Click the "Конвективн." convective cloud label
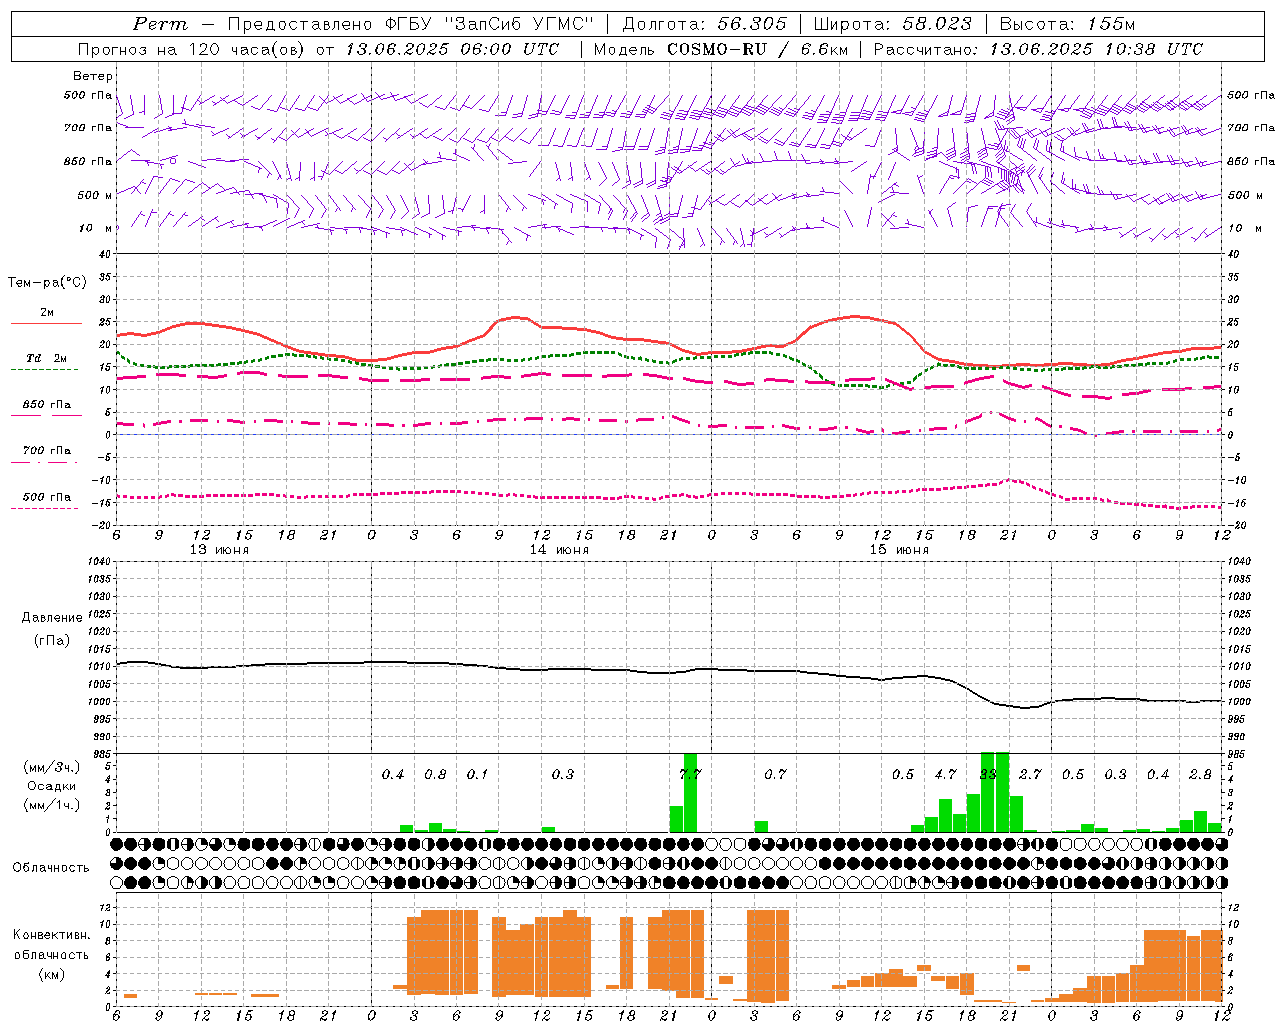Viewport: 1280px width, 1024px height. 51,934
